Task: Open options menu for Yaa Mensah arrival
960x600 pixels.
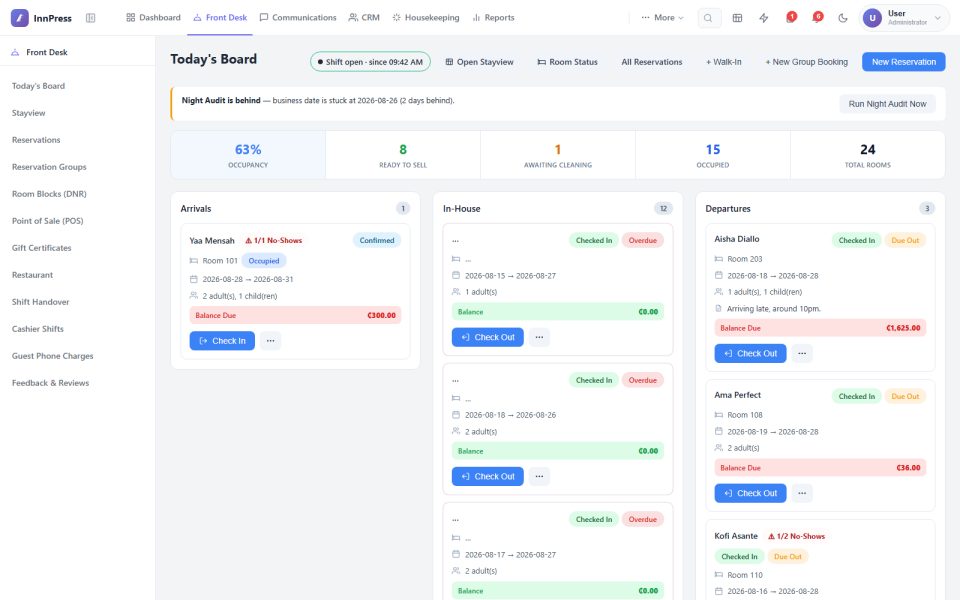Action: click(x=271, y=341)
